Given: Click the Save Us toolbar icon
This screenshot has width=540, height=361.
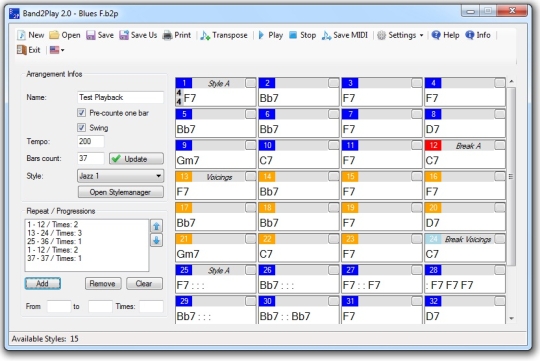Looking at the screenshot, I should pos(124,35).
